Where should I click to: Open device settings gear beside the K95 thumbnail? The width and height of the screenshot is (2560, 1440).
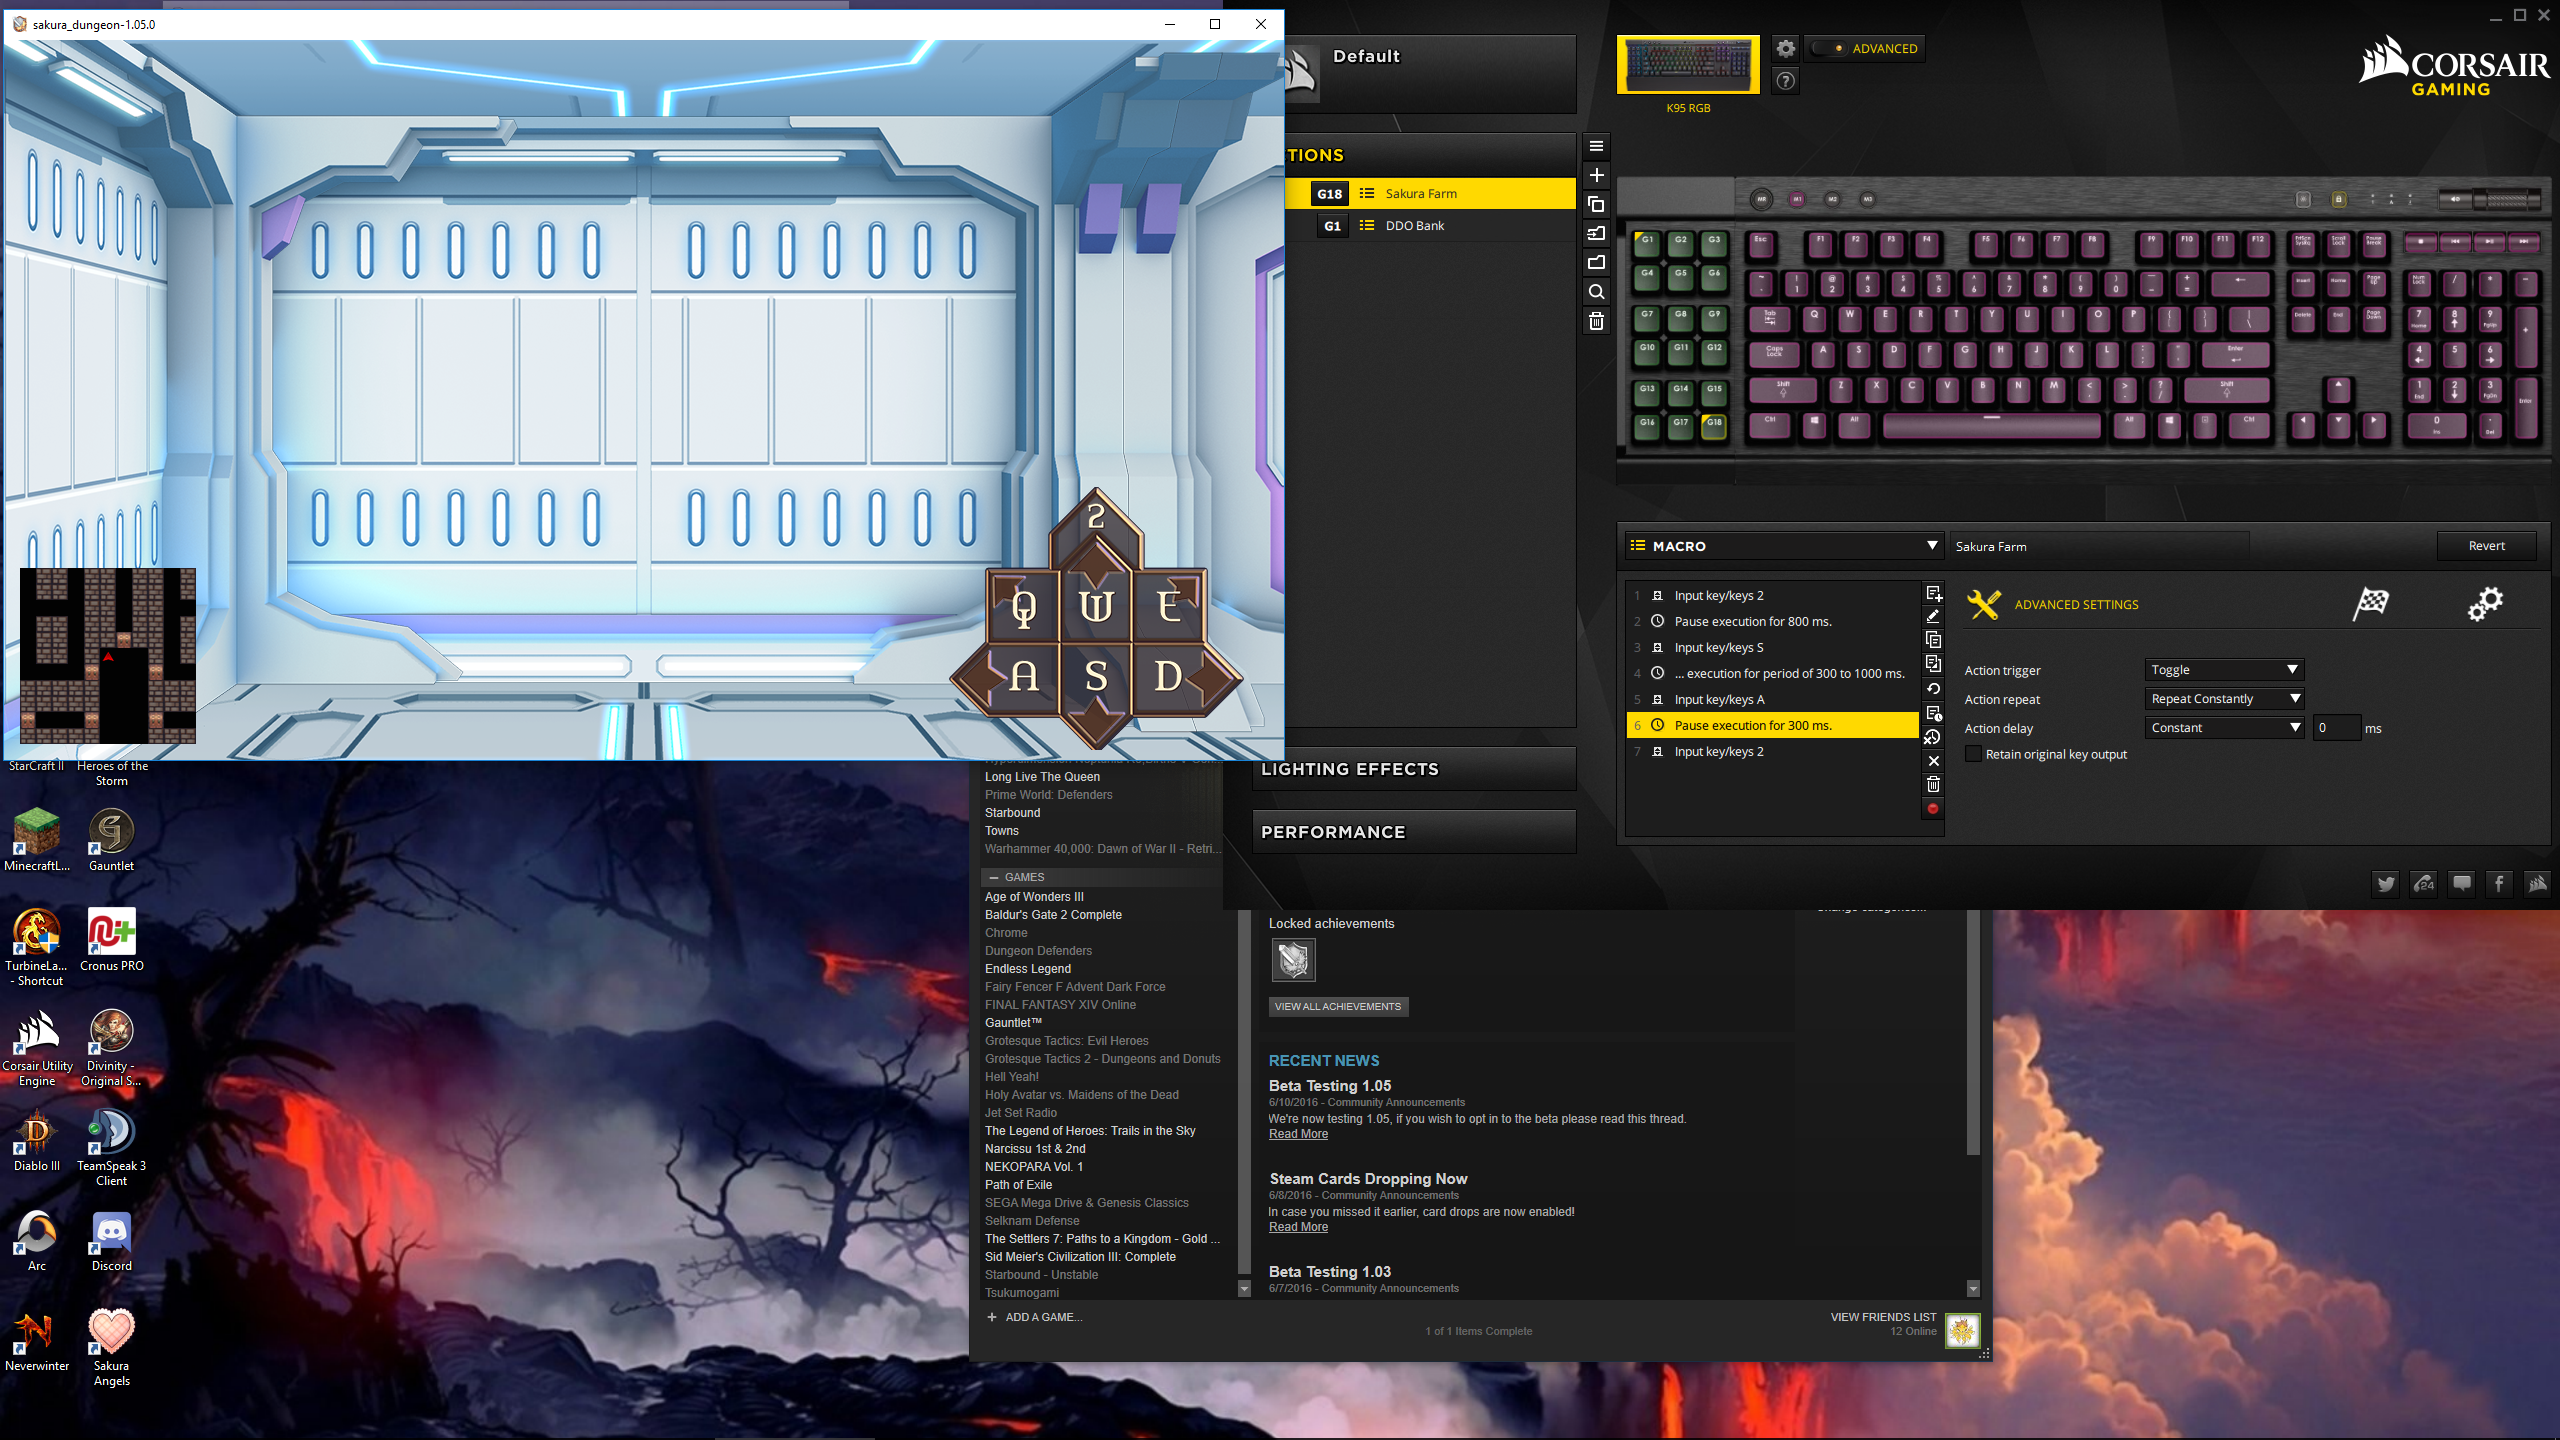pyautogui.click(x=1784, y=48)
